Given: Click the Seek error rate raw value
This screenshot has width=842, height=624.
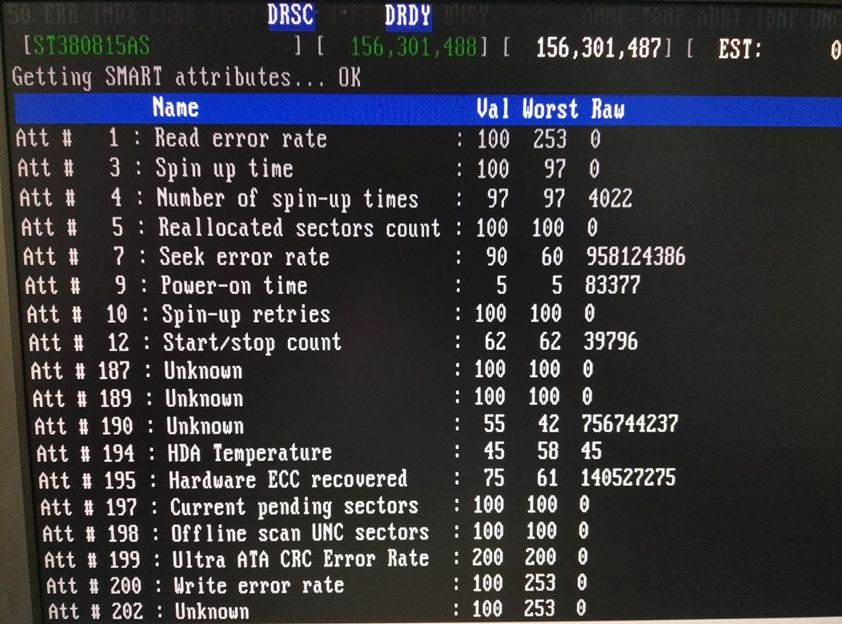Looking at the screenshot, I should [x=635, y=256].
